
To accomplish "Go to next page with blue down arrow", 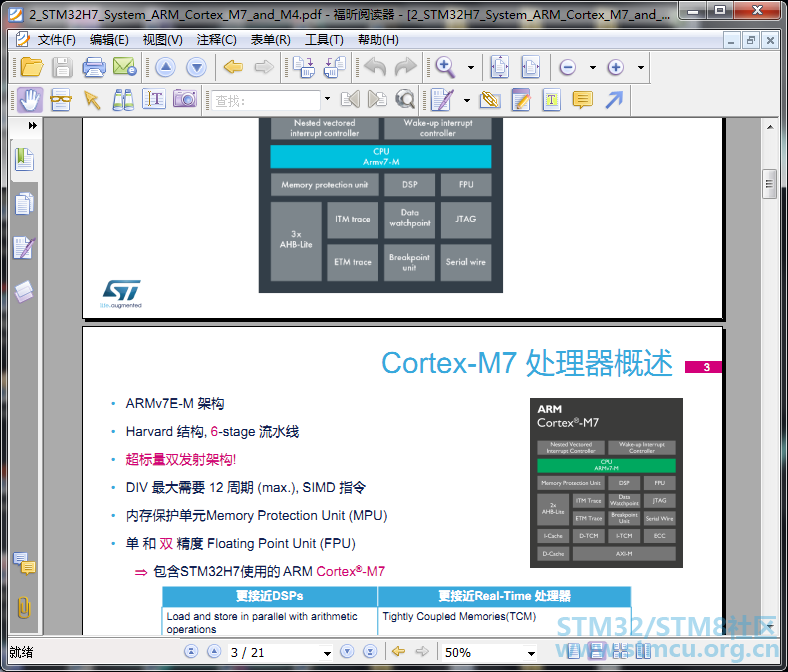I will (196, 67).
